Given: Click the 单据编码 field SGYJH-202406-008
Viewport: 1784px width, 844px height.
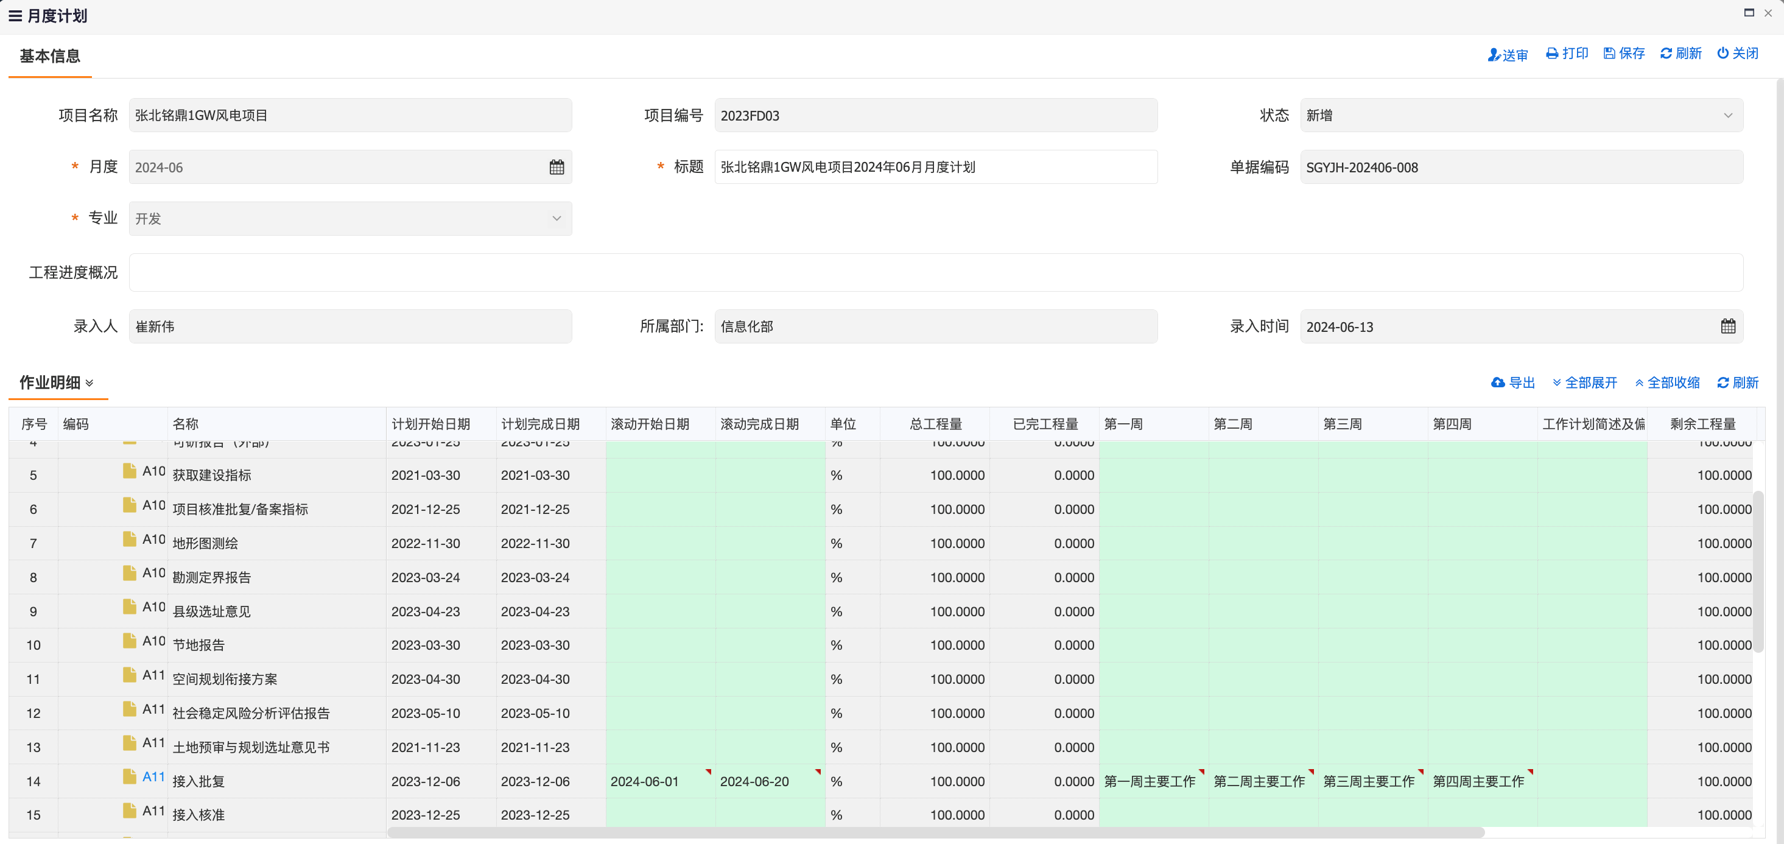Looking at the screenshot, I should pyautogui.click(x=1521, y=167).
